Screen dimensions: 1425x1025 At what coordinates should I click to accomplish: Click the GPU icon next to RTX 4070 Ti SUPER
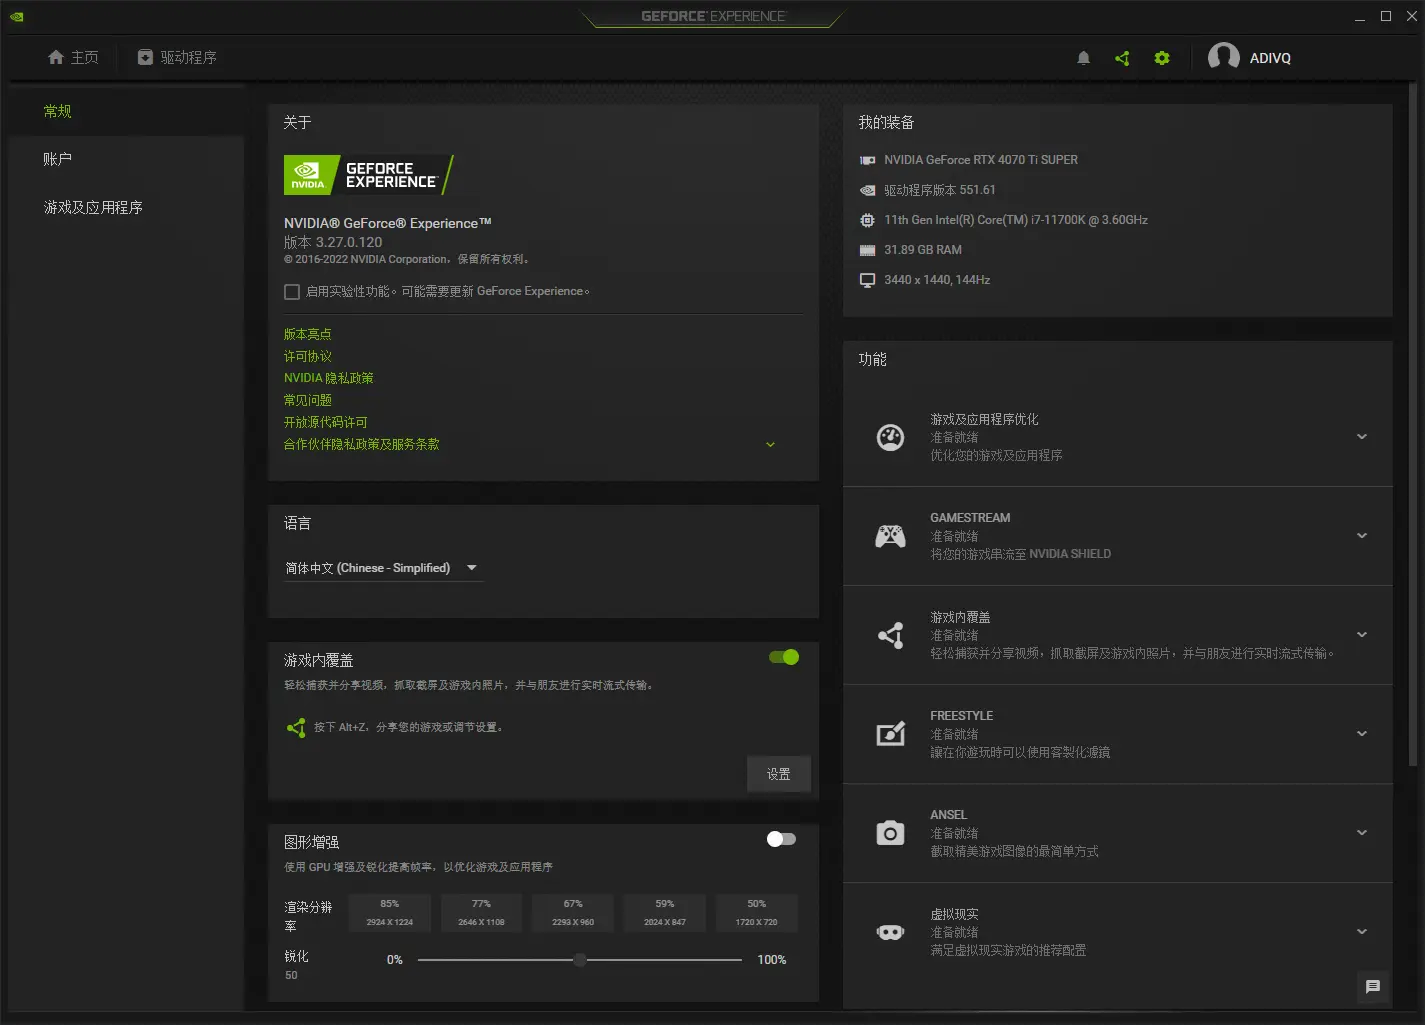point(867,160)
